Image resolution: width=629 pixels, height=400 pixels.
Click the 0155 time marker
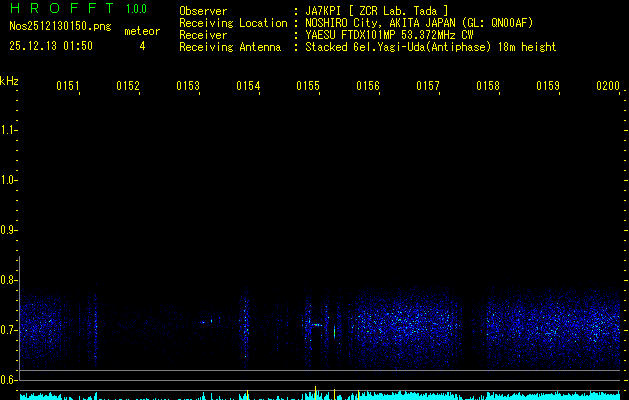point(308,86)
